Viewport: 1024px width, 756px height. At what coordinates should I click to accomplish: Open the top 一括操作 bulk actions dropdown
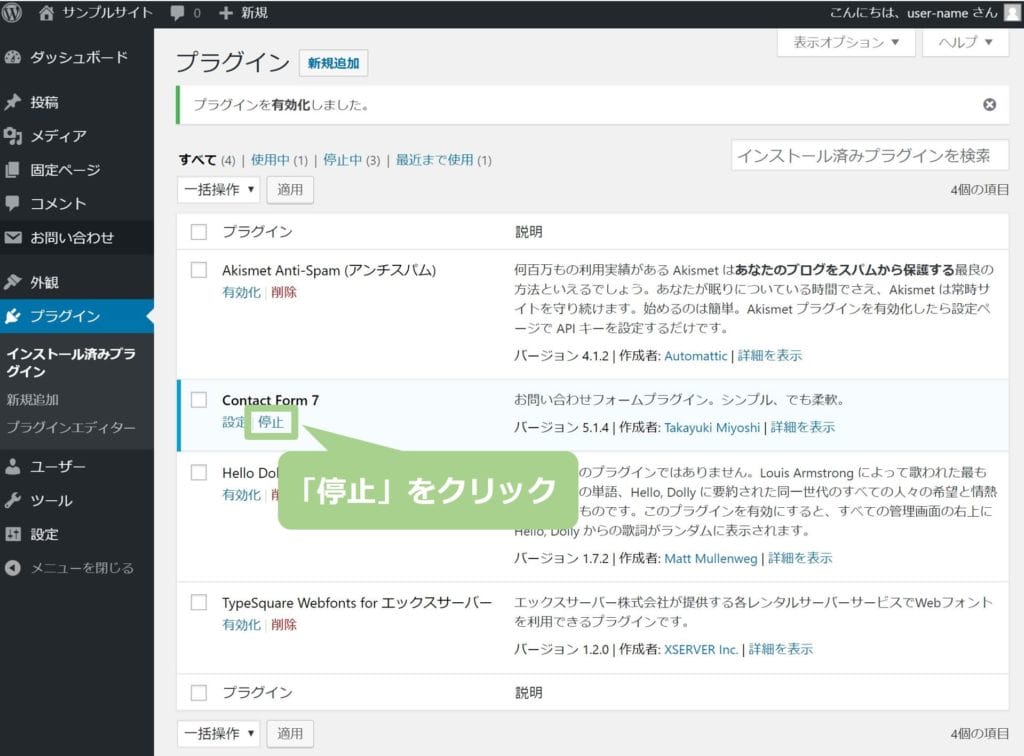(218, 189)
